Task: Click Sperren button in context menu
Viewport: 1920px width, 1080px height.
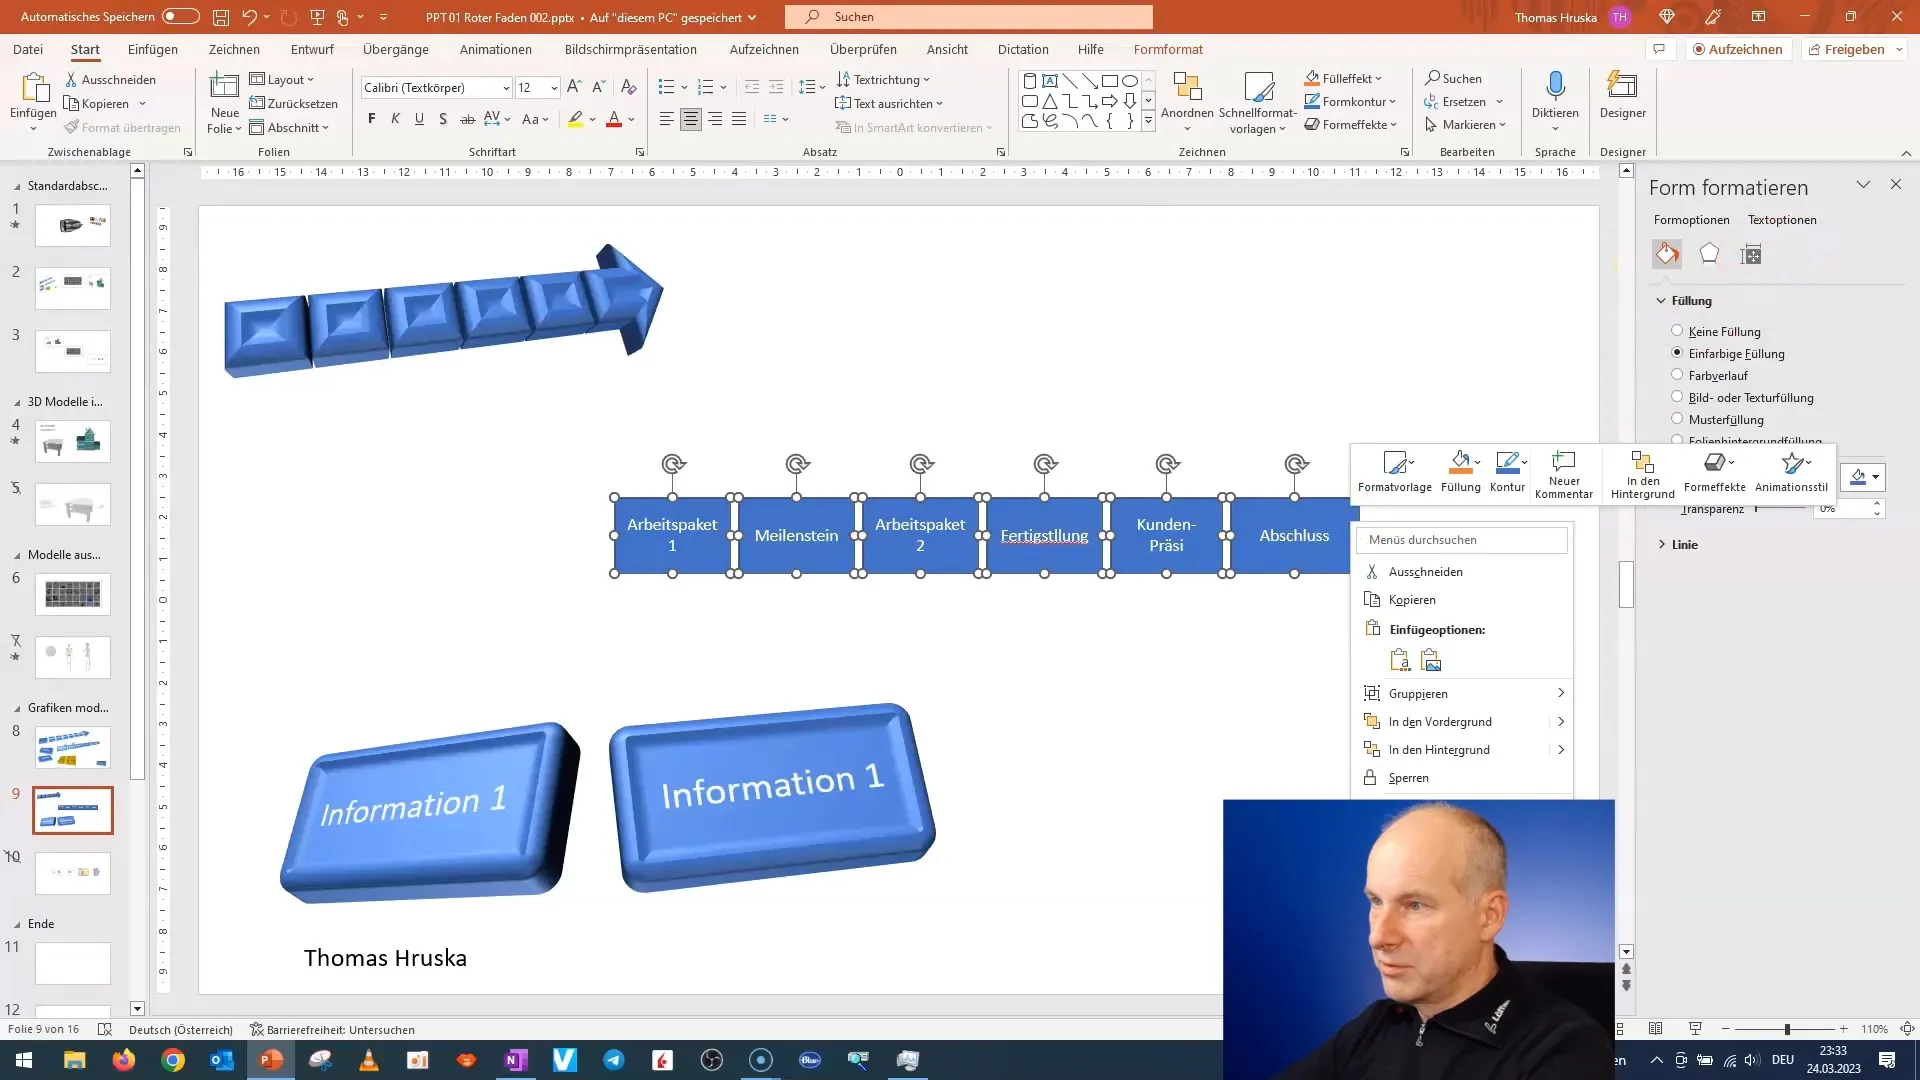Action: click(x=1410, y=777)
